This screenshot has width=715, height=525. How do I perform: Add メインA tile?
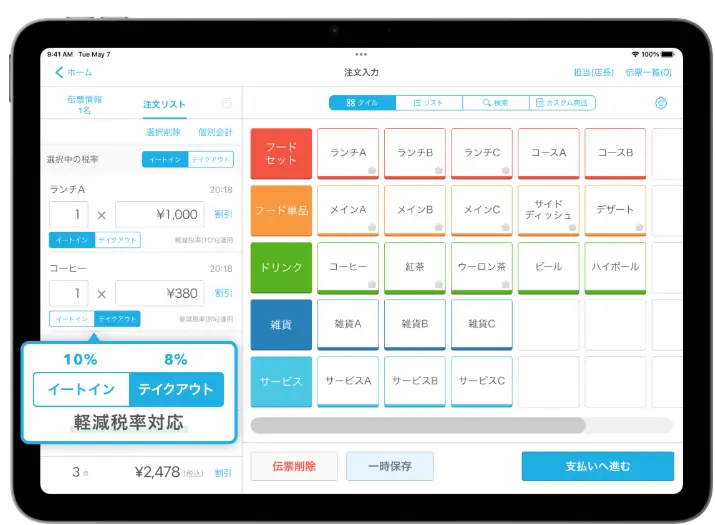tap(348, 211)
